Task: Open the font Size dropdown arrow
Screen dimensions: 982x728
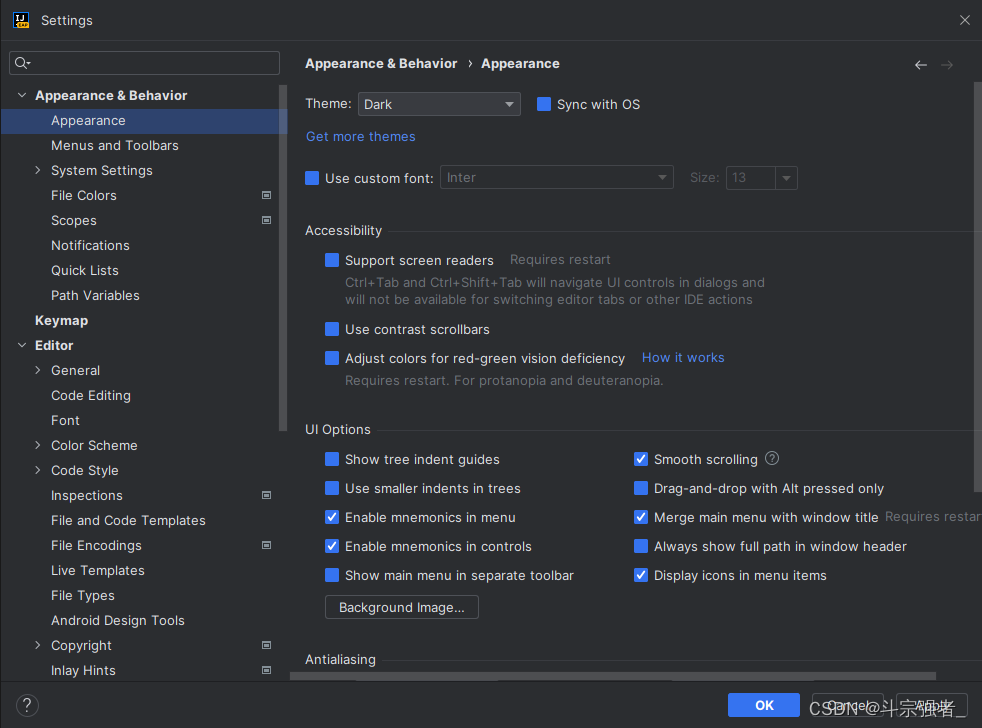Action: tap(786, 178)
